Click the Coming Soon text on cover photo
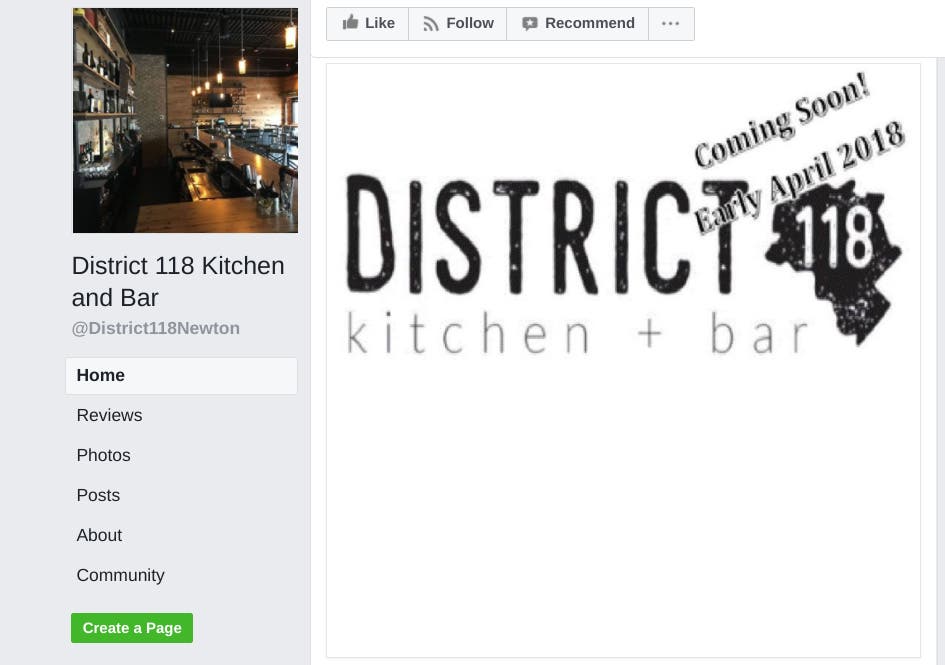This screenshot has width=945, height=665. click(x=782, y=121)
